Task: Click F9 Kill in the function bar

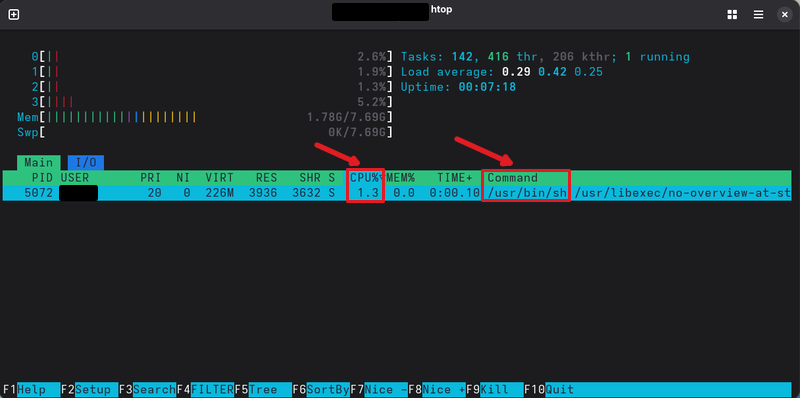Action: 495,390
